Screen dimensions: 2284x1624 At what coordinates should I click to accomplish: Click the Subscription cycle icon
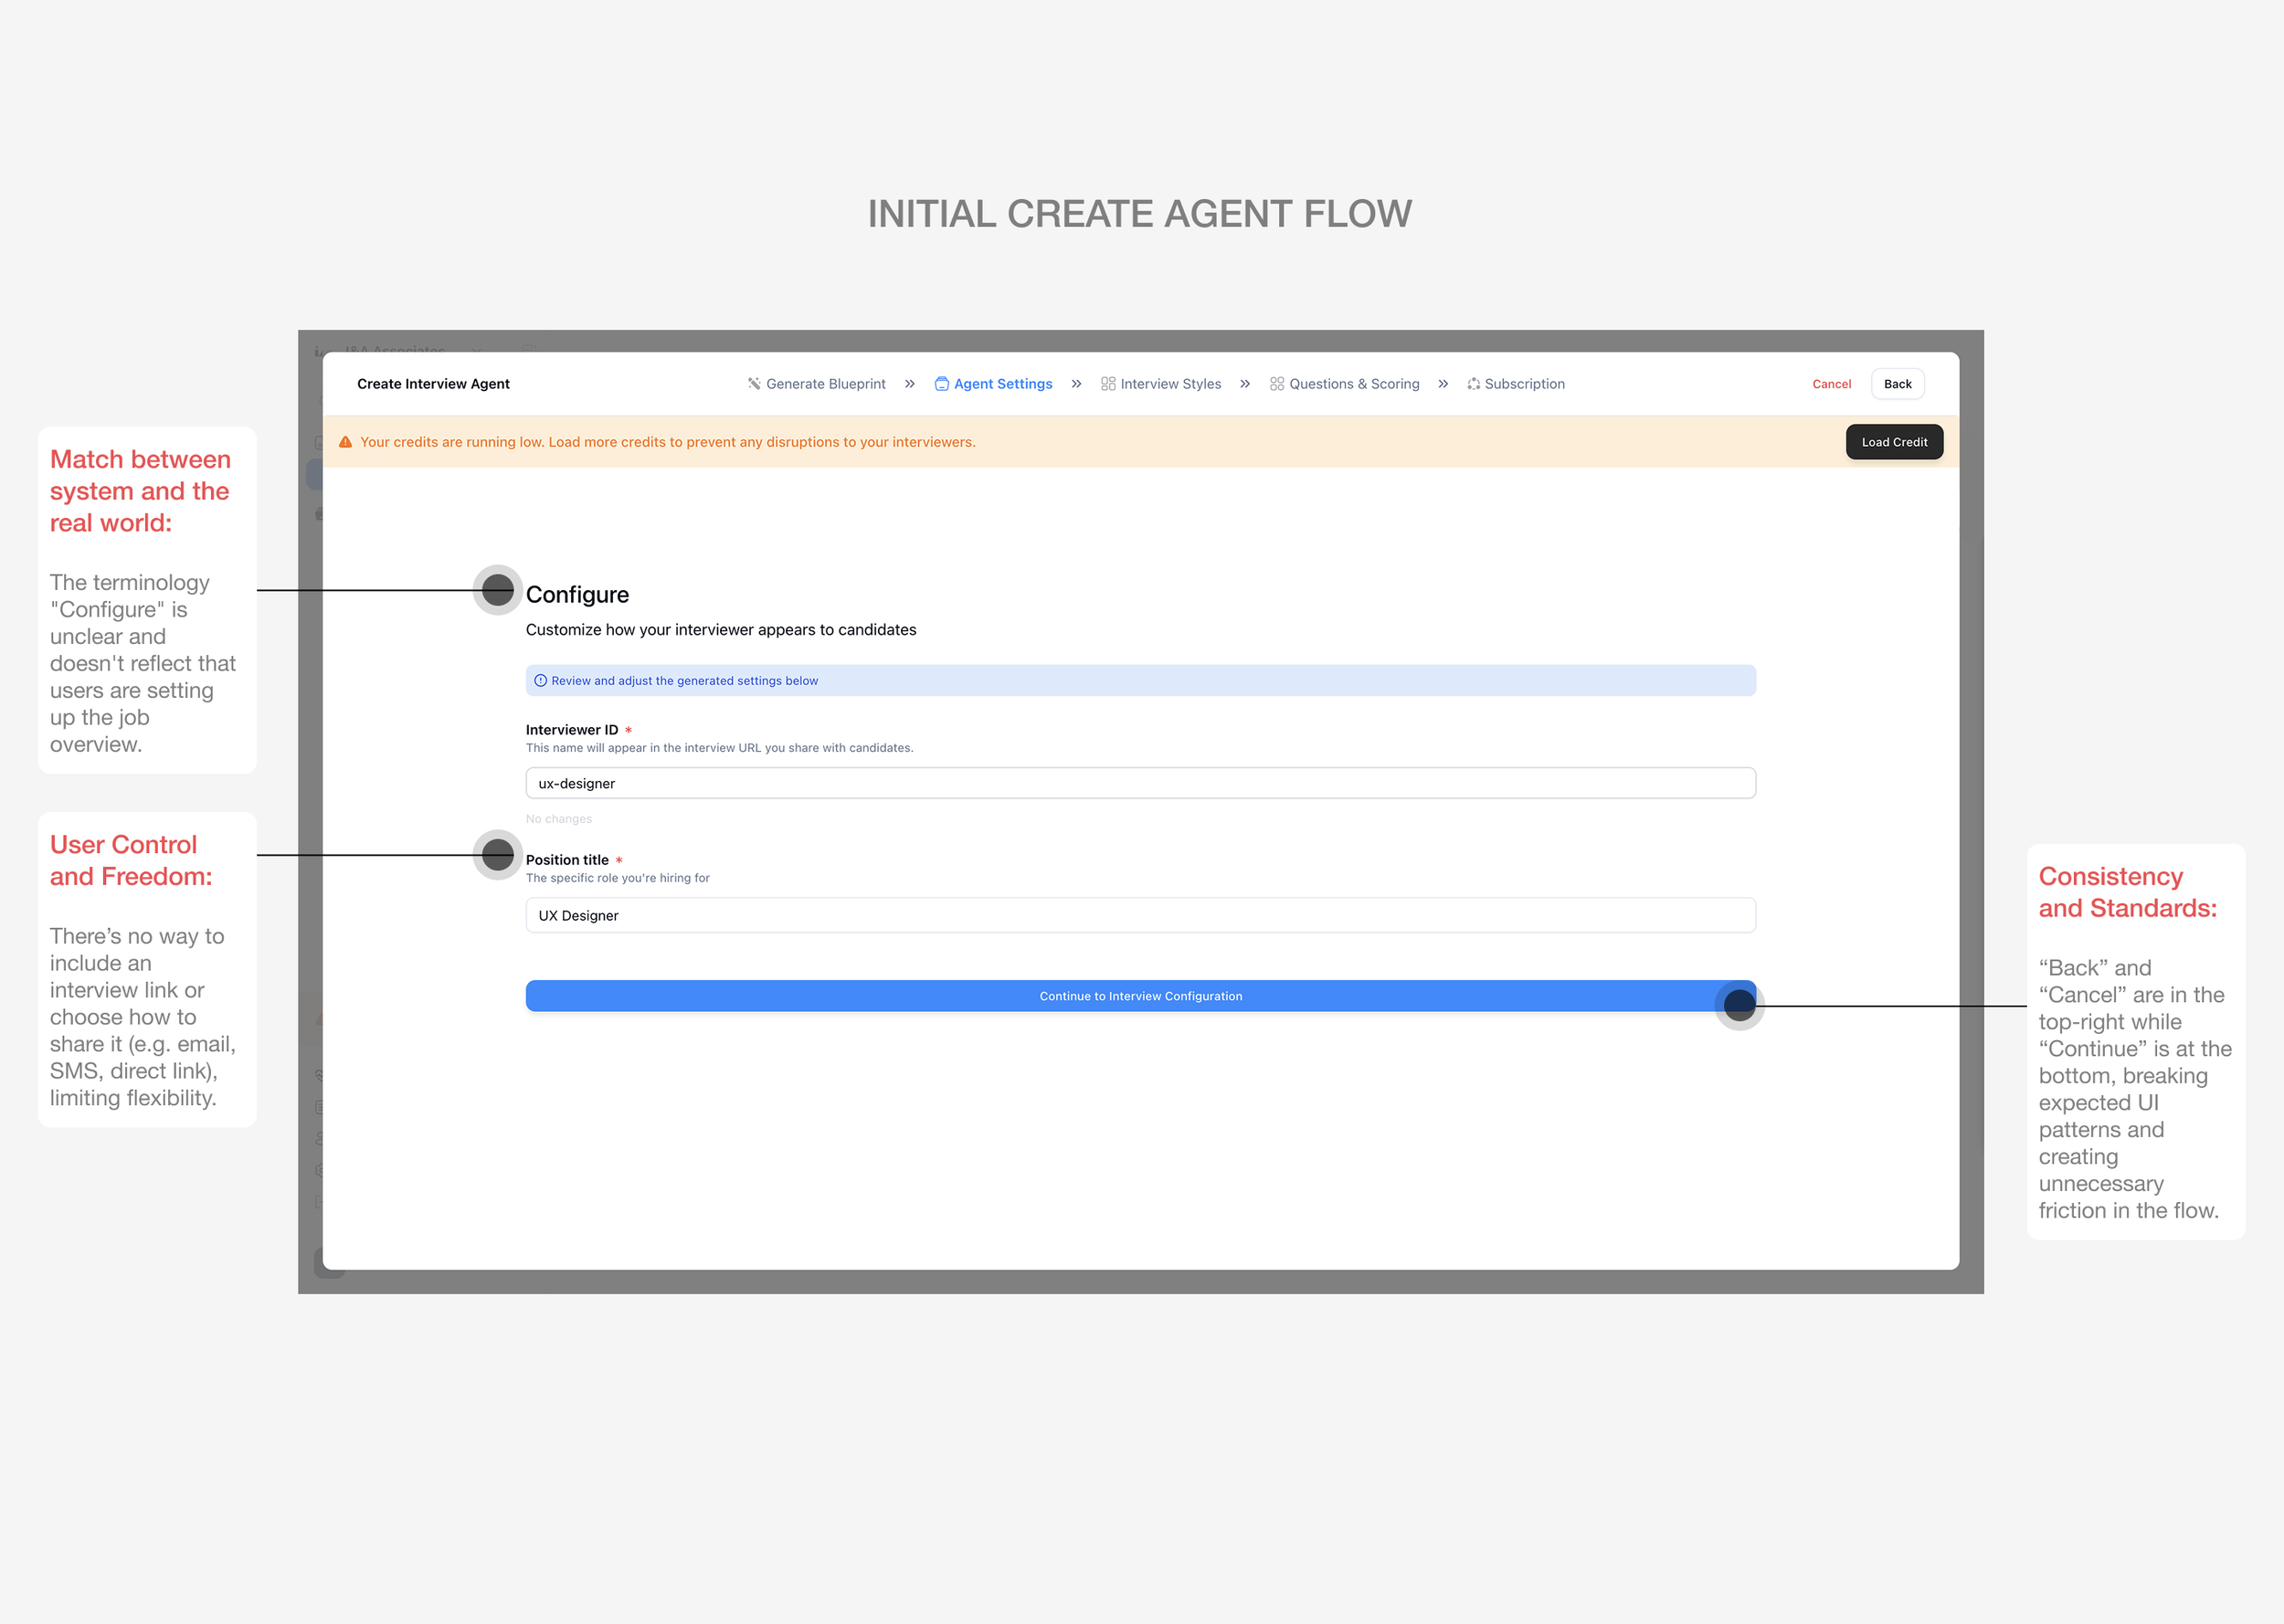pos(1473,384)
